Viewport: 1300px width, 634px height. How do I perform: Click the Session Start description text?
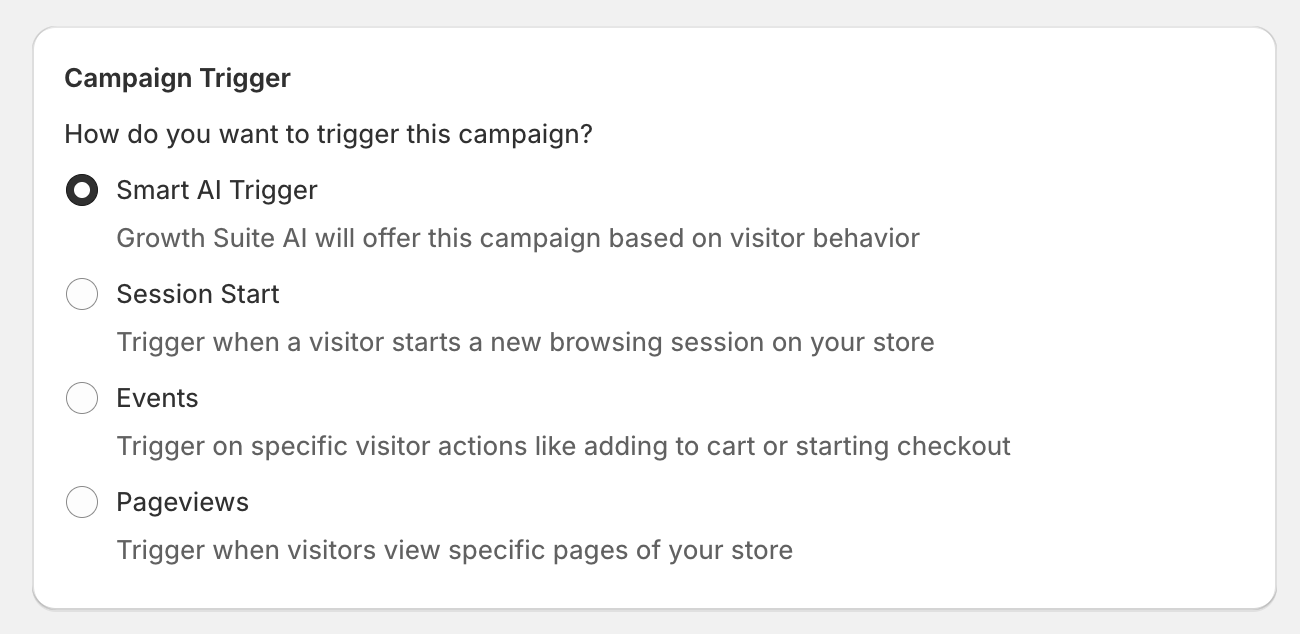[526, 342]
